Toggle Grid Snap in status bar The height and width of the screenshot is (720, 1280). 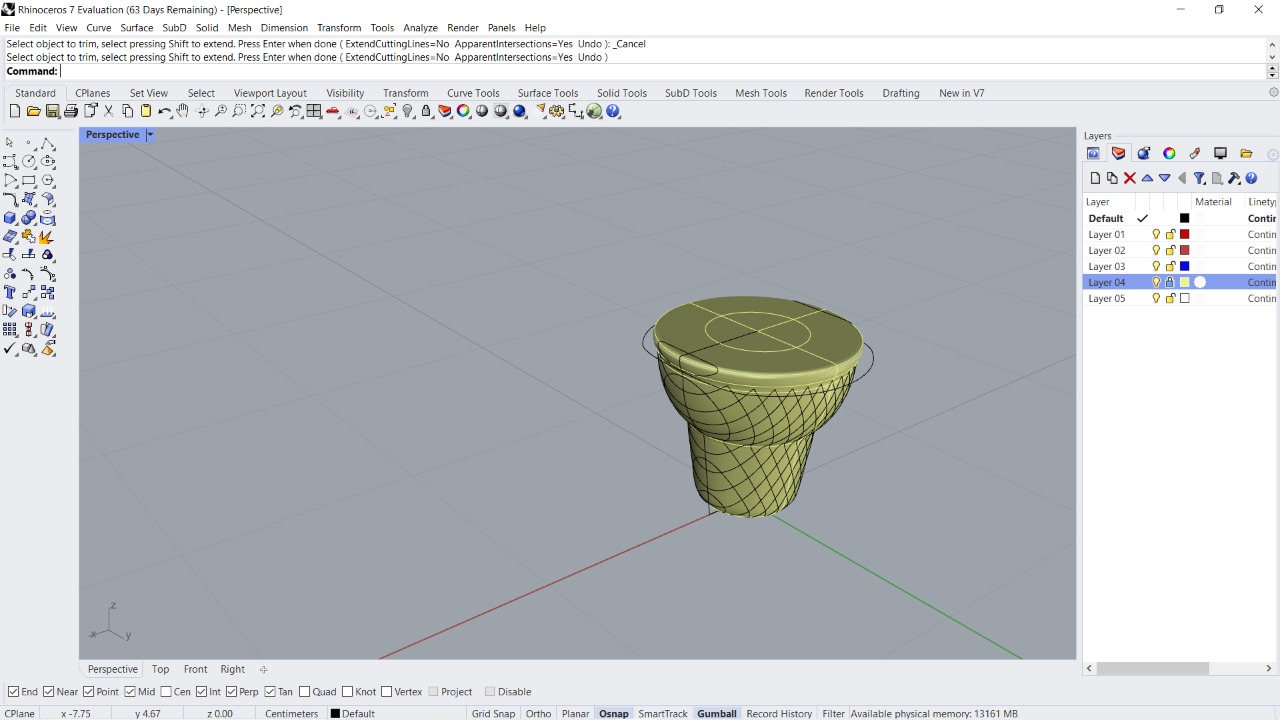(x=493, y=713)
